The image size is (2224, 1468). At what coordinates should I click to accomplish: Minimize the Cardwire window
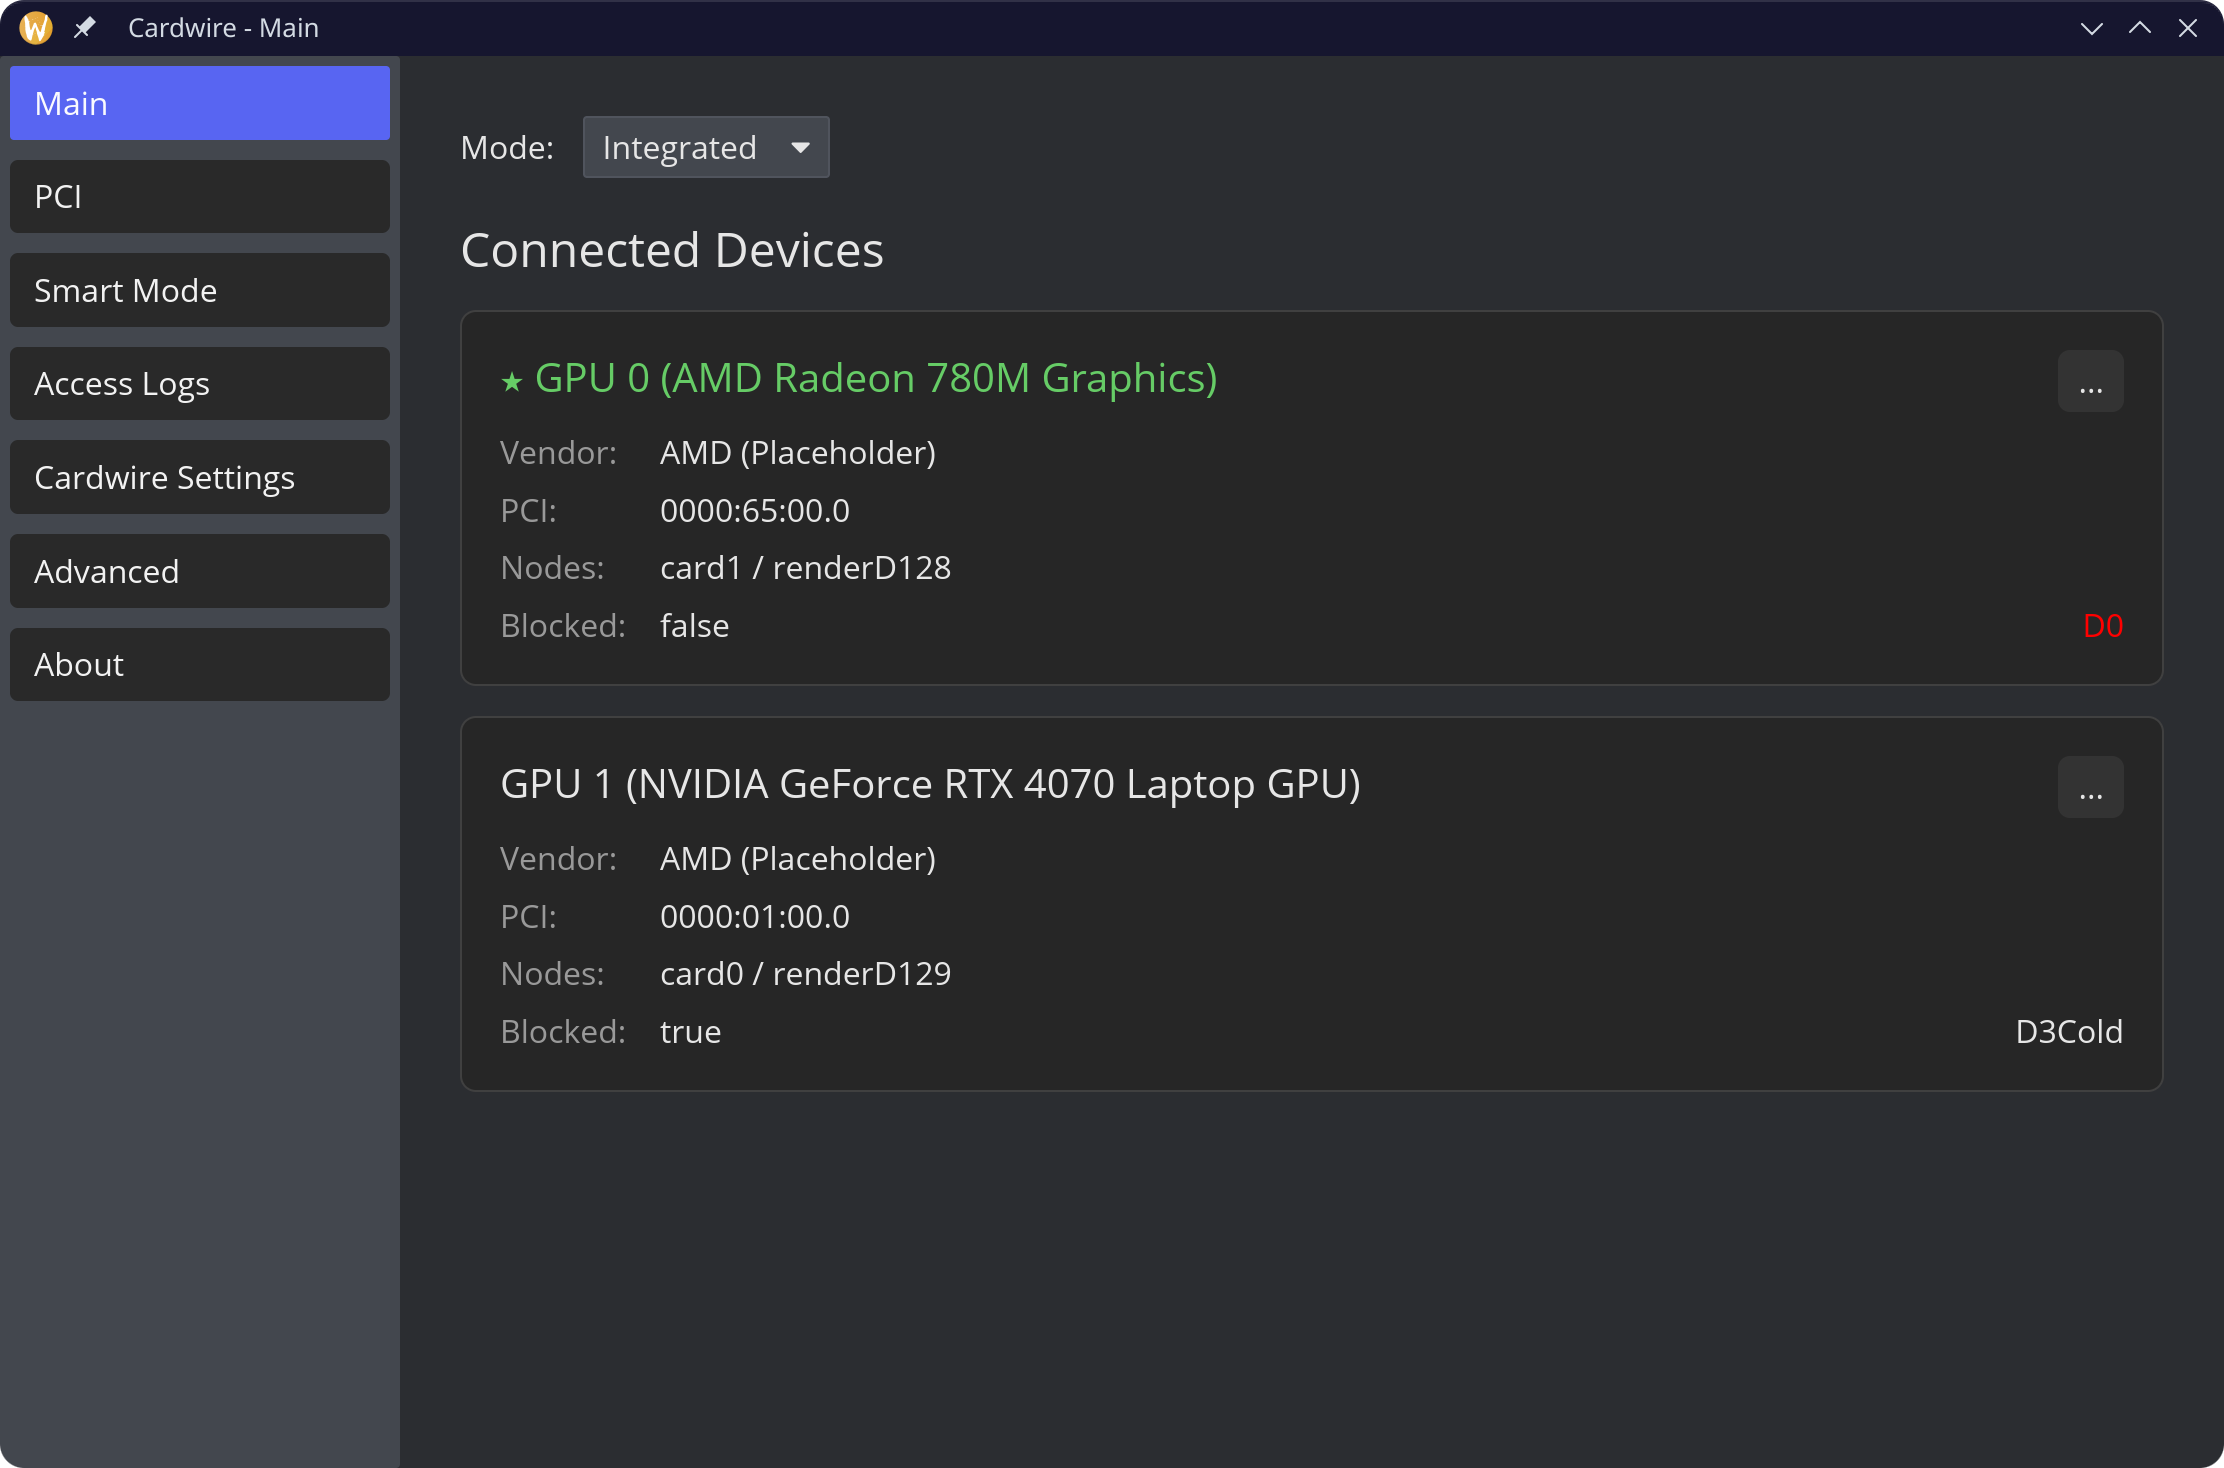[x=2091, y=28]
